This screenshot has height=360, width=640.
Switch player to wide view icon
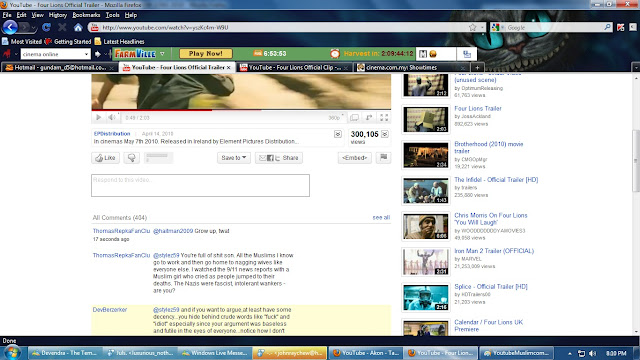point(354,118)
